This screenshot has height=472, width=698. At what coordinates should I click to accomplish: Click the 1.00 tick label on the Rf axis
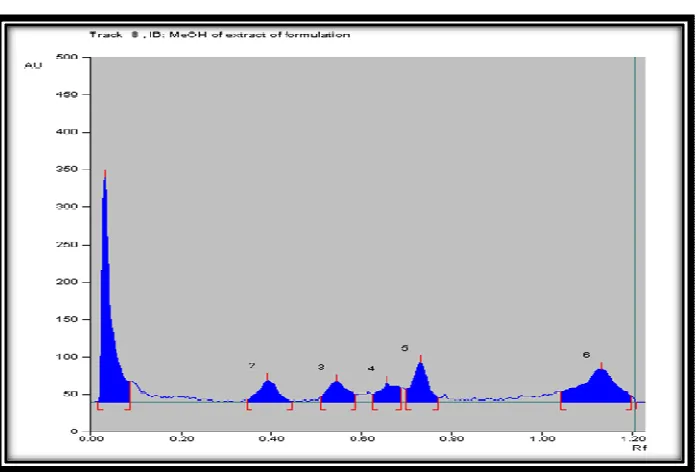(x=542, y=439)
